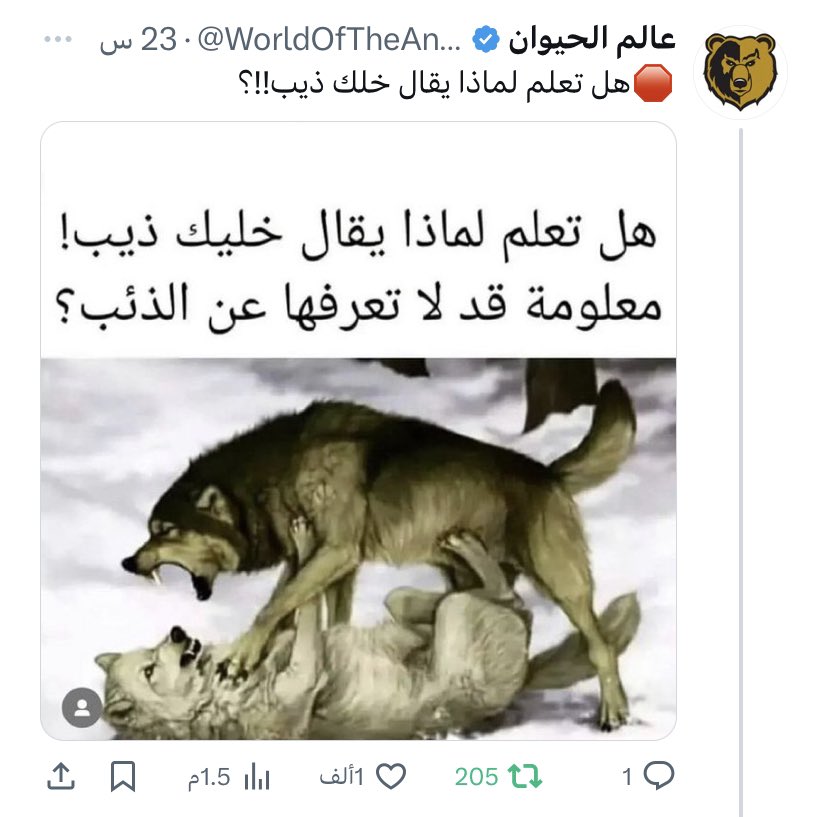The image size is (828, 817).
Task: Click the red stop-sign emoji in the tweet
Action: (653, 83)
